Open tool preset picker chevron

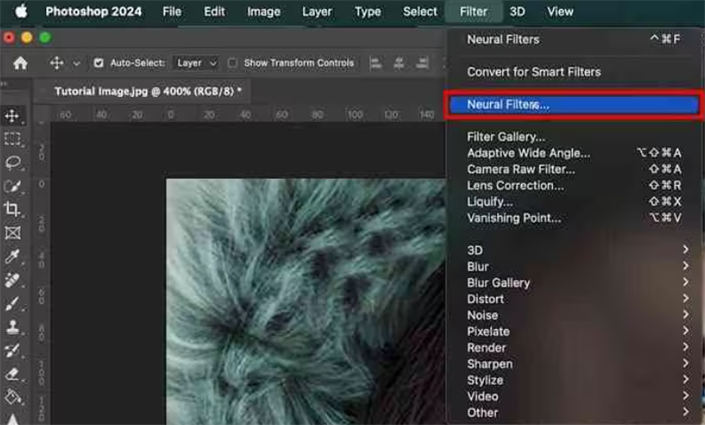(x=76, y=63)
